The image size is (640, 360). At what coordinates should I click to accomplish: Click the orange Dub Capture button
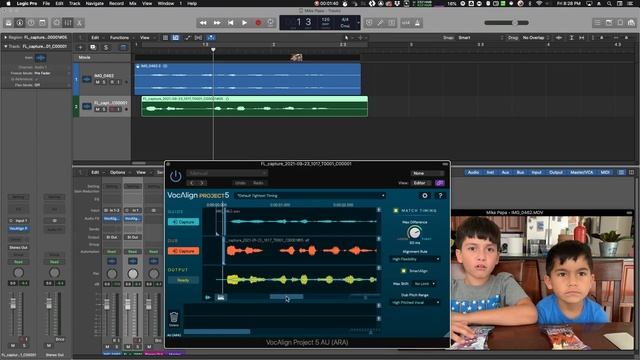[183, 251]
